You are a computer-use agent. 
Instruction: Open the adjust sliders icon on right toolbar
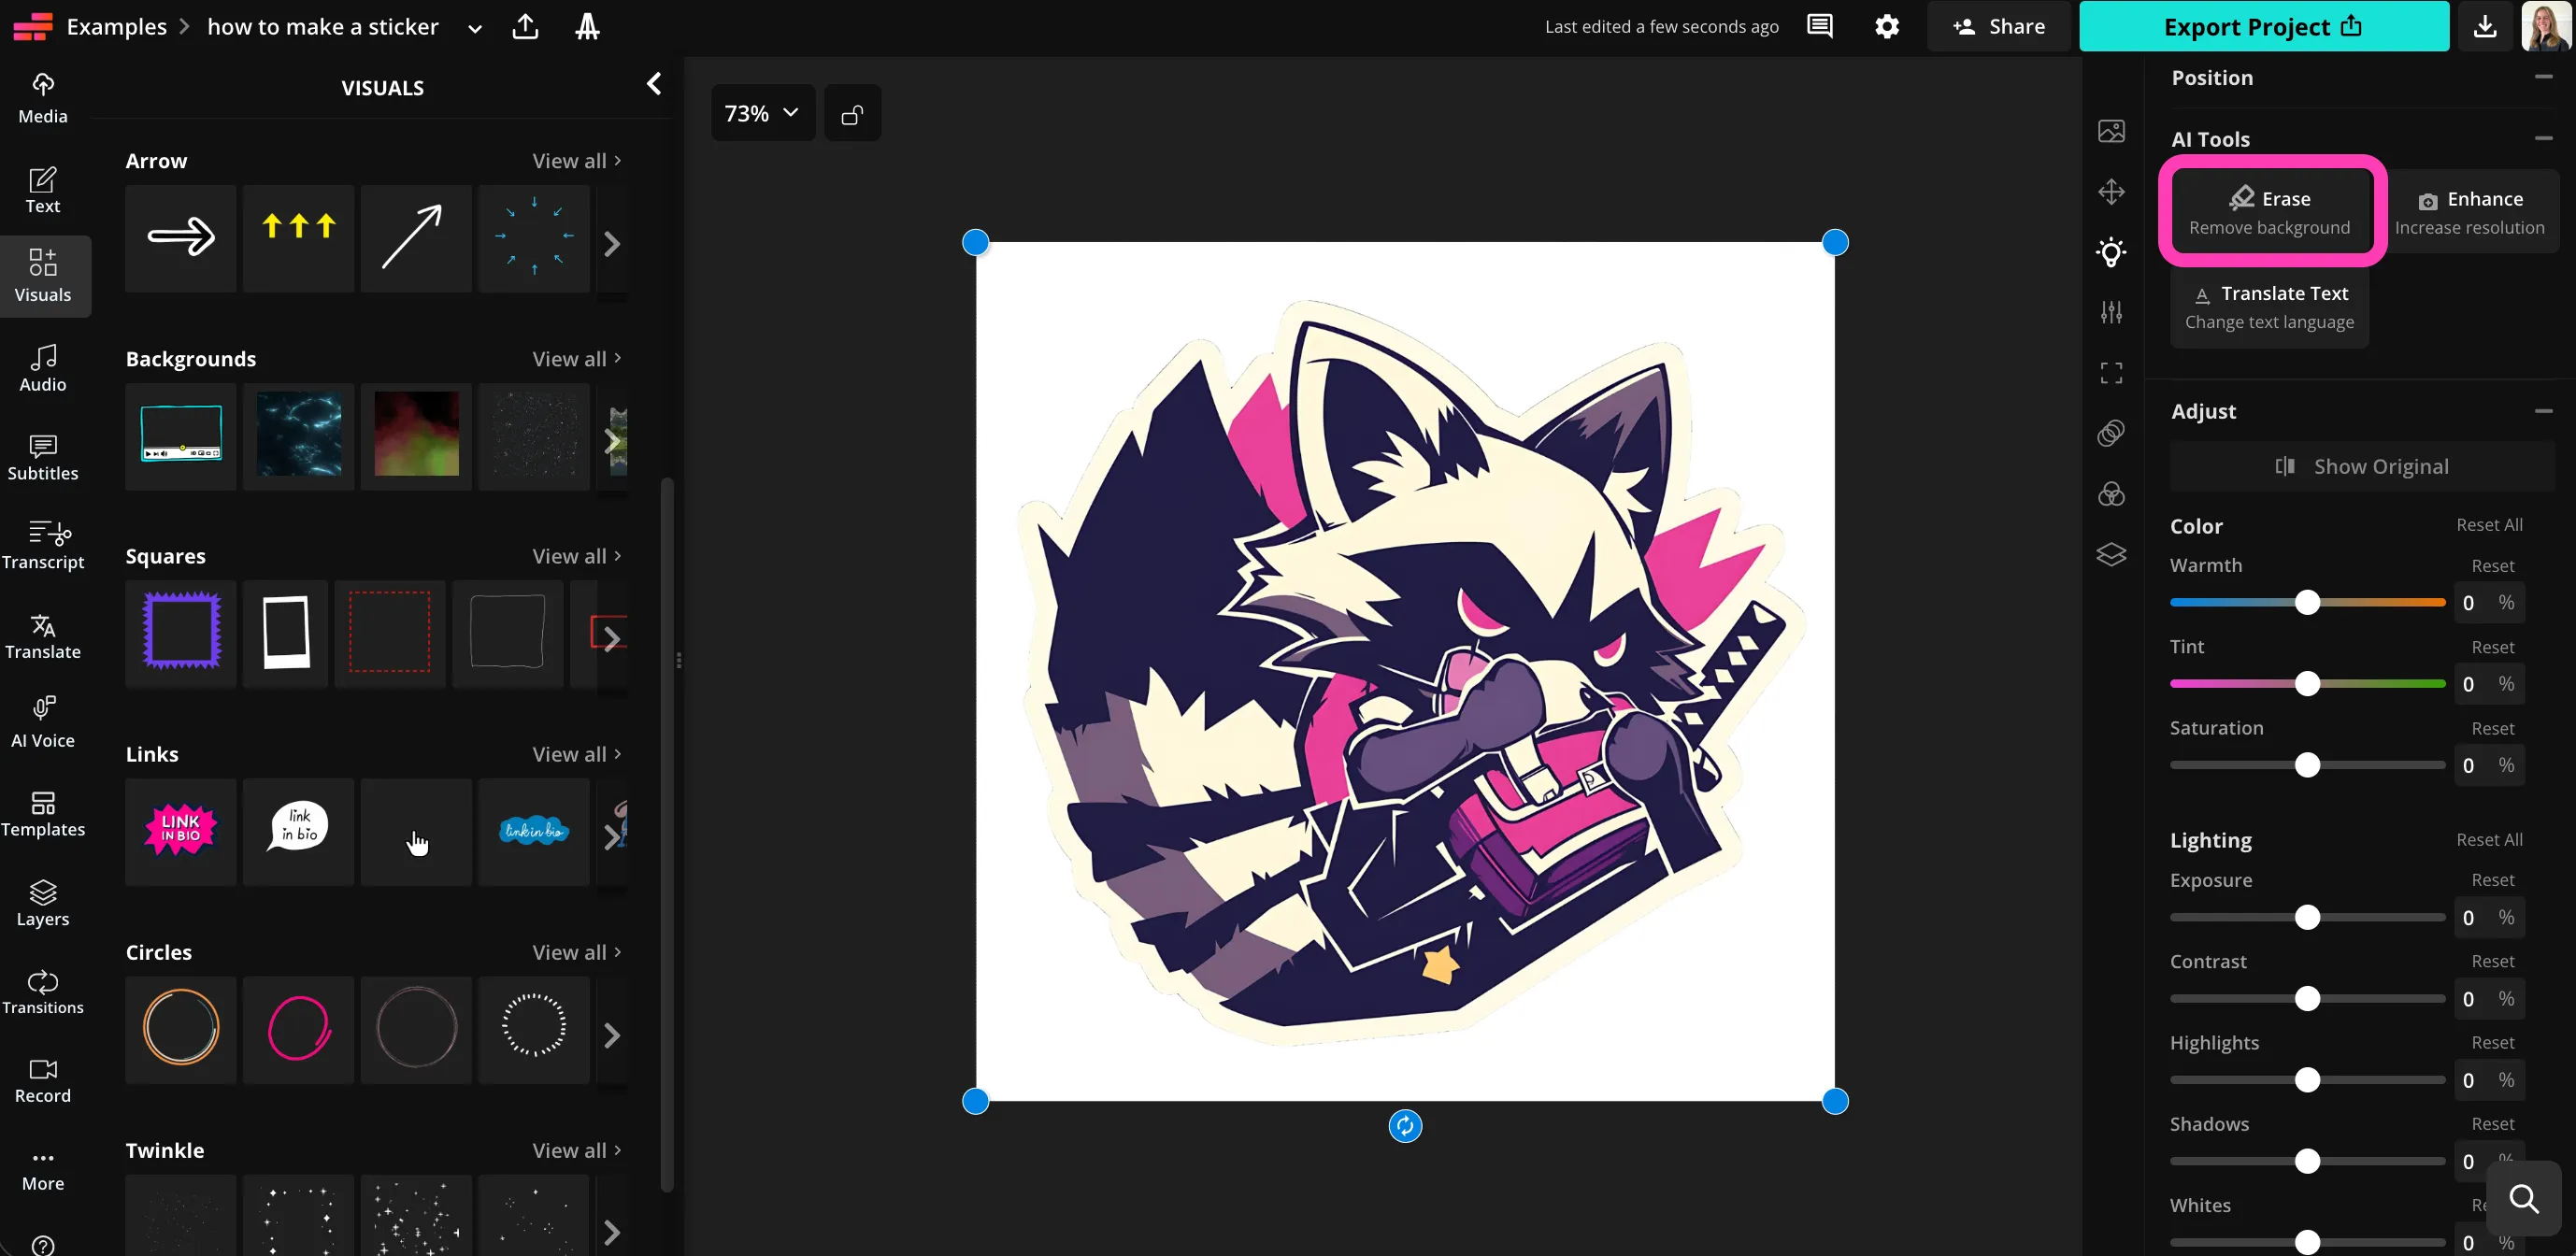click(x=2112, y=311)
